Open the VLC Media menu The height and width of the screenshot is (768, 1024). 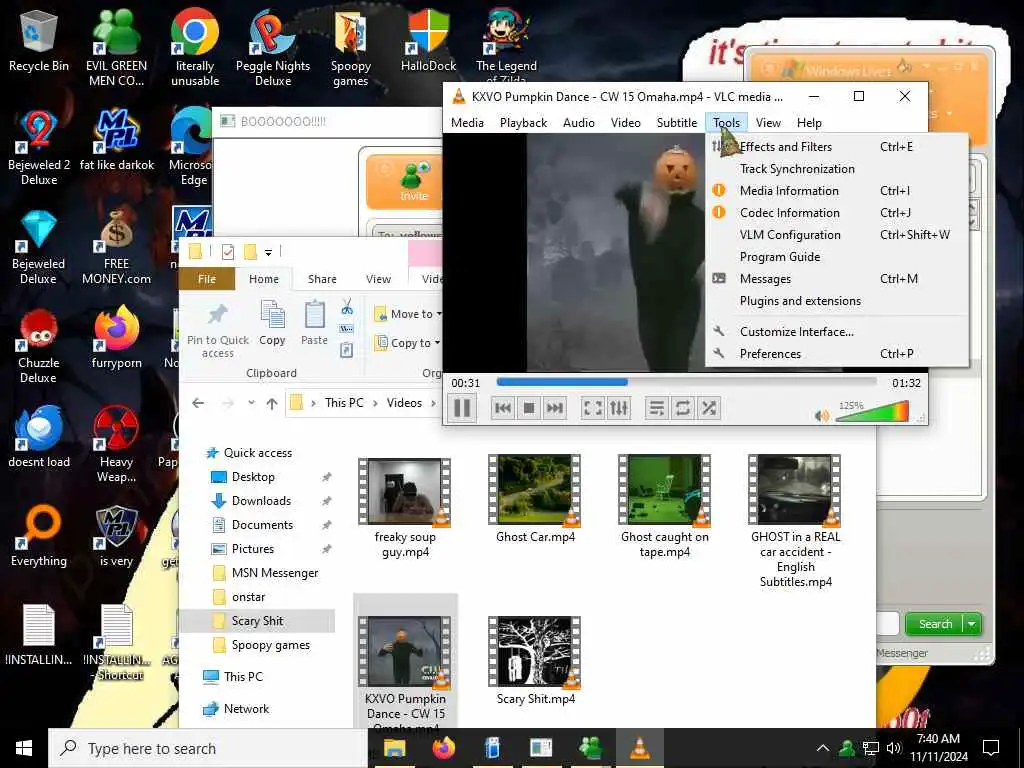[x=467, y=123]
